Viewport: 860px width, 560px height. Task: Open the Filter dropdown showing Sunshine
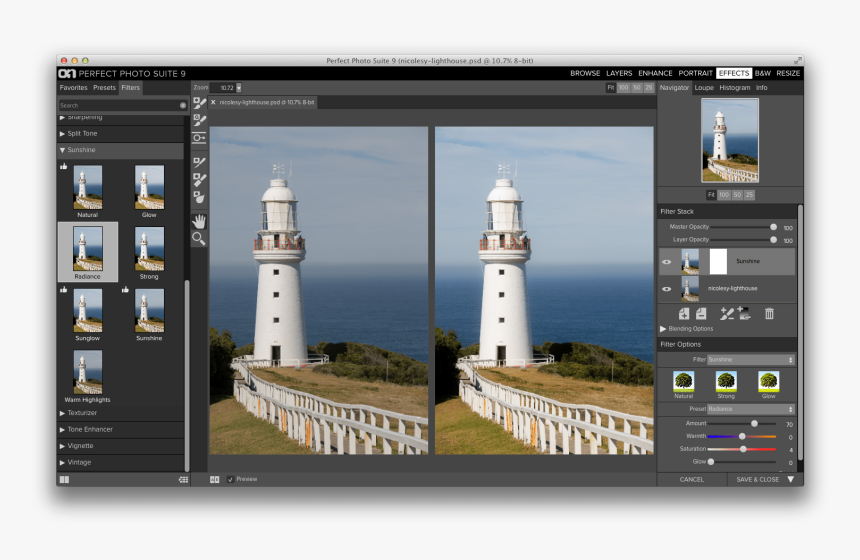pos(751,360)
